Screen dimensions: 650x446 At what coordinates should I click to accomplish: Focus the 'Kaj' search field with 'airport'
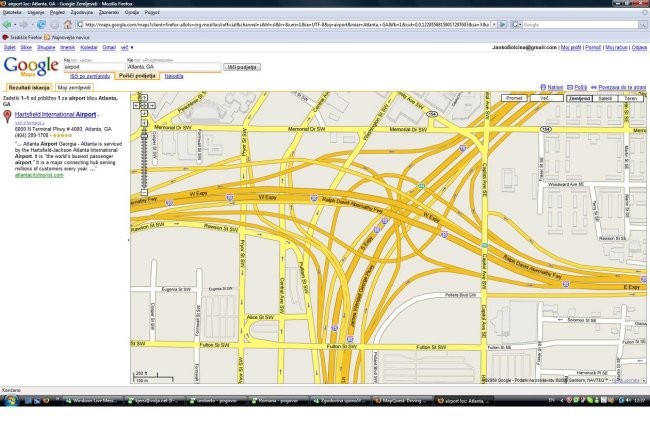pos(94,67)
